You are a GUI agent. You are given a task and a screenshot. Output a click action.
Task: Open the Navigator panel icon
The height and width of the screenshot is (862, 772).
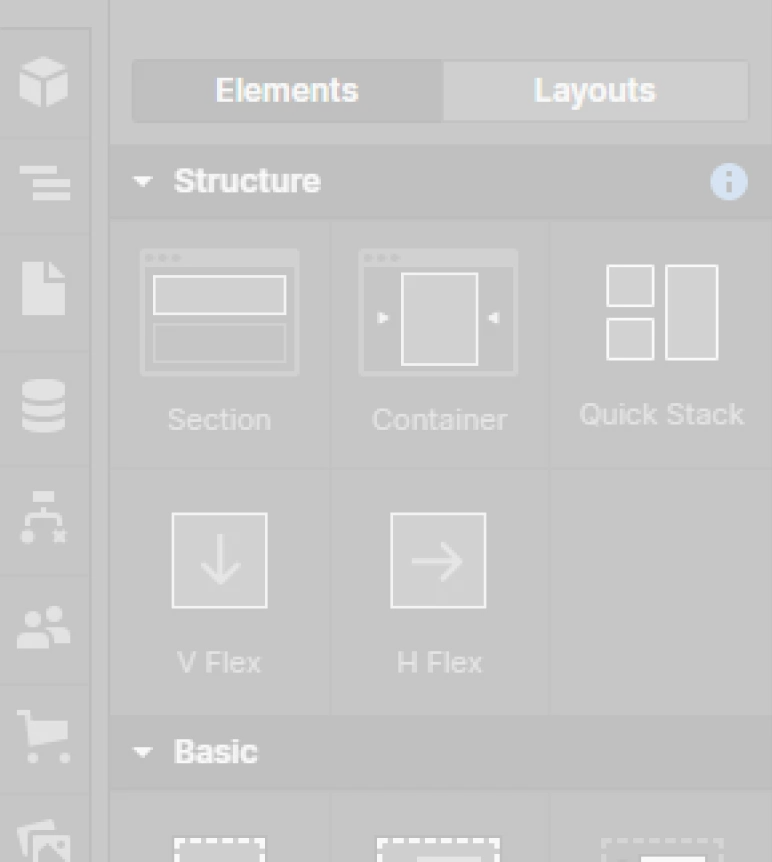tap(44, 183)
